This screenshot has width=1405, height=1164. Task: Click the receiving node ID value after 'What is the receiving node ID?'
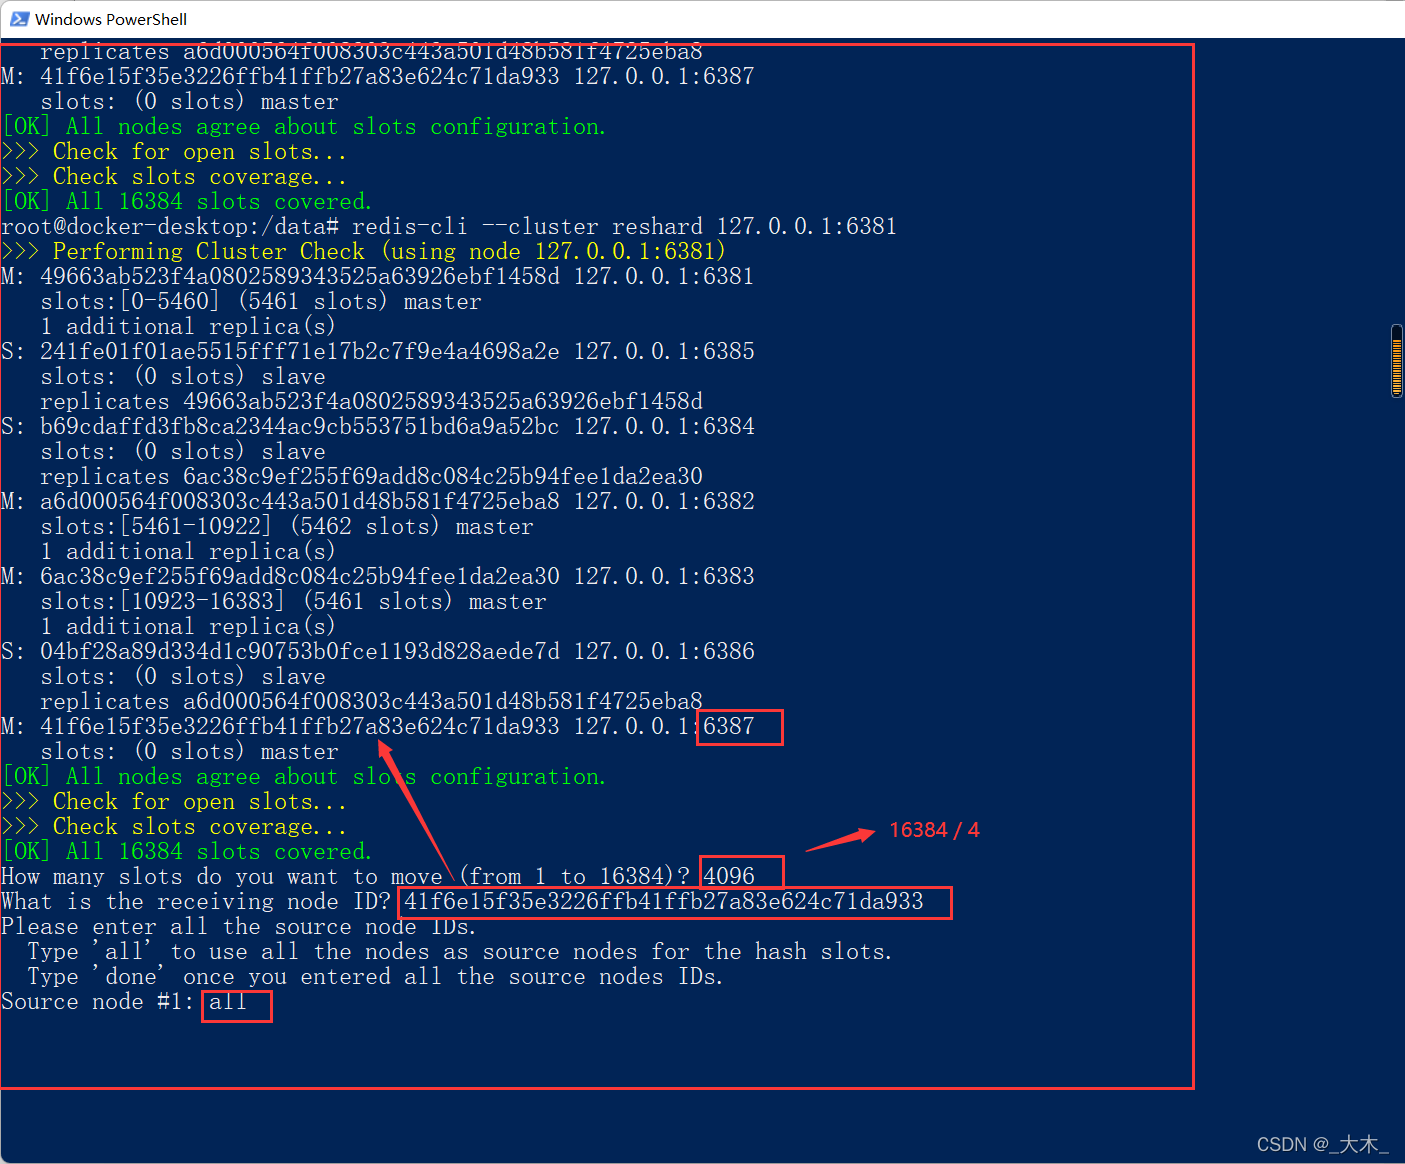click(x=664, y=901)
